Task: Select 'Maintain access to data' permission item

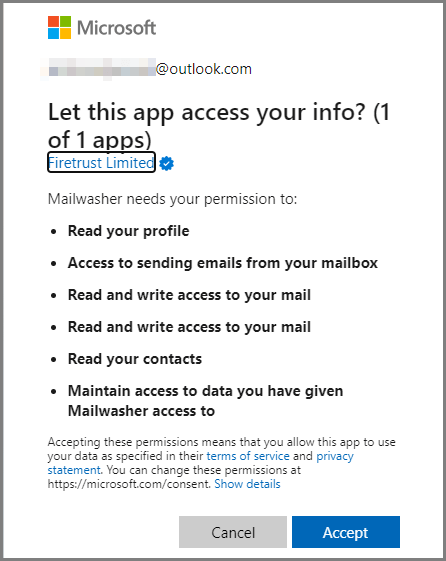Action: click(205, 401)
